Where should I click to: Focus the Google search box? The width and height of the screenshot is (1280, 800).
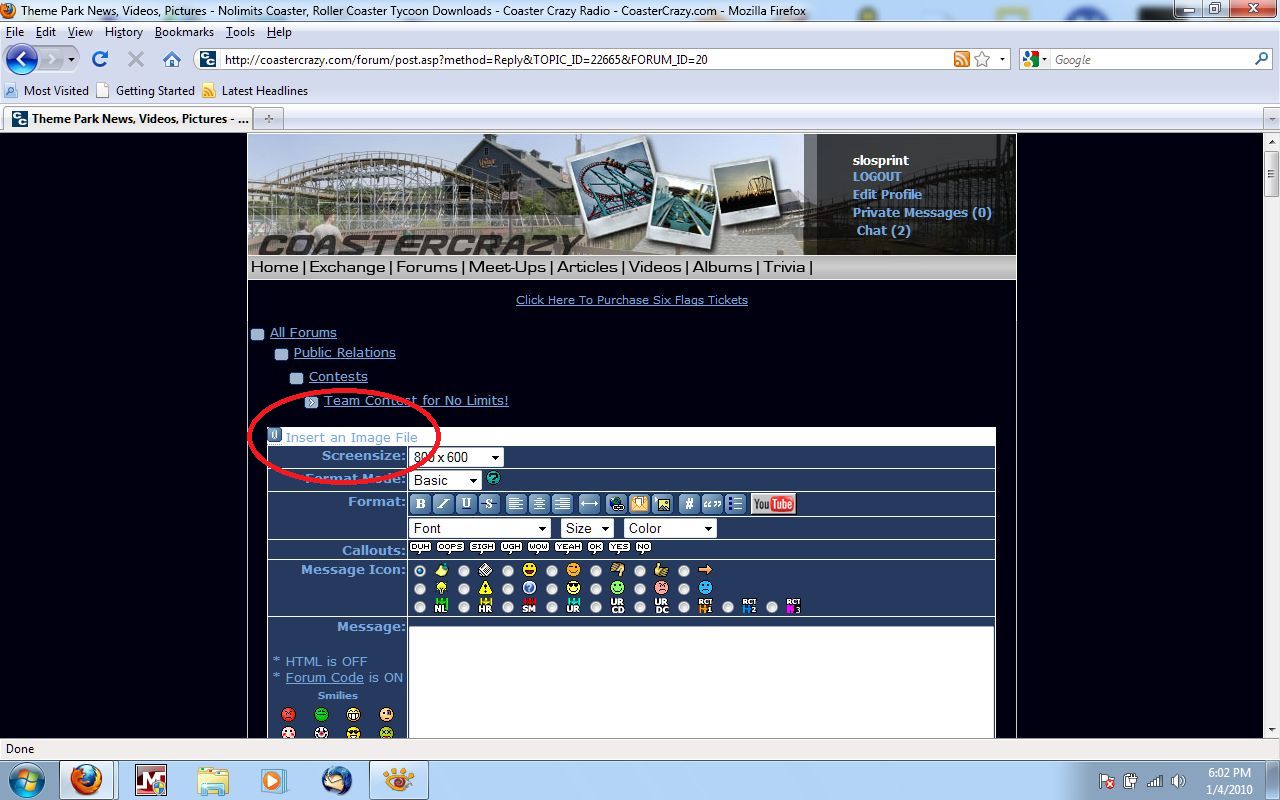[1150, 60]
